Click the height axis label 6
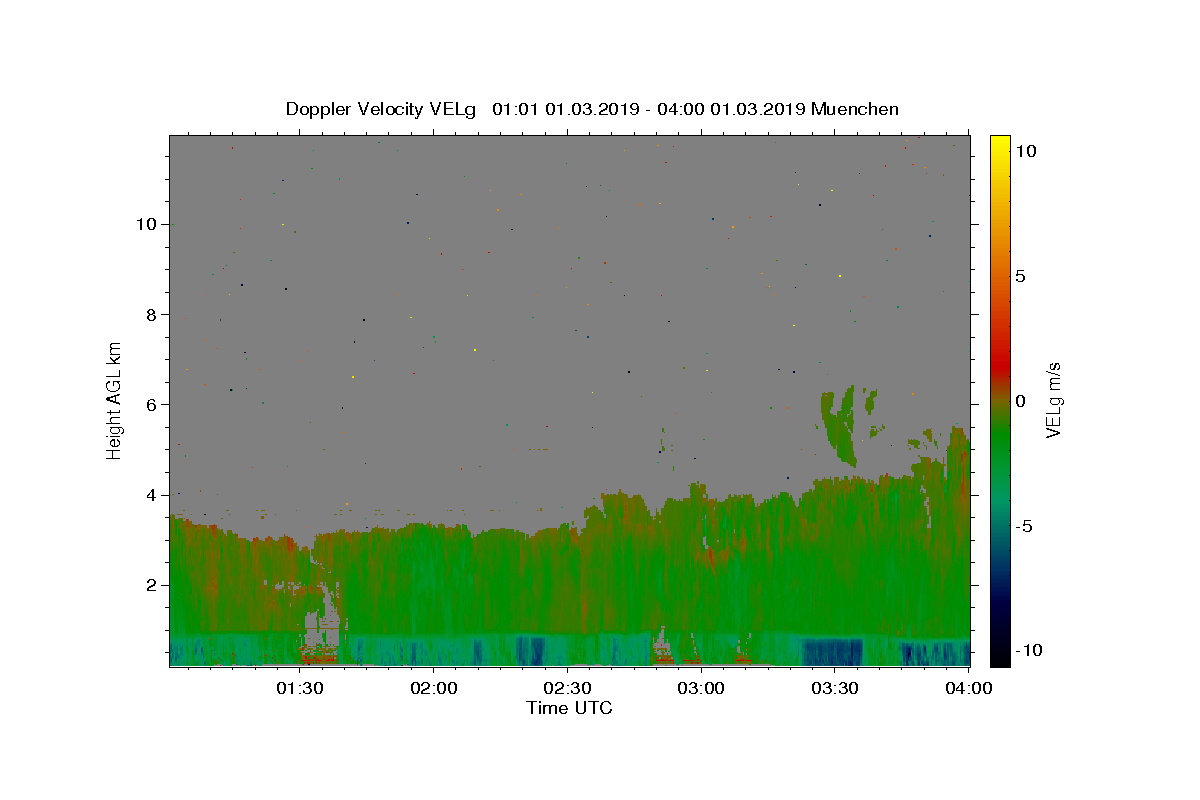1200x800 pixels. (152, 404)
